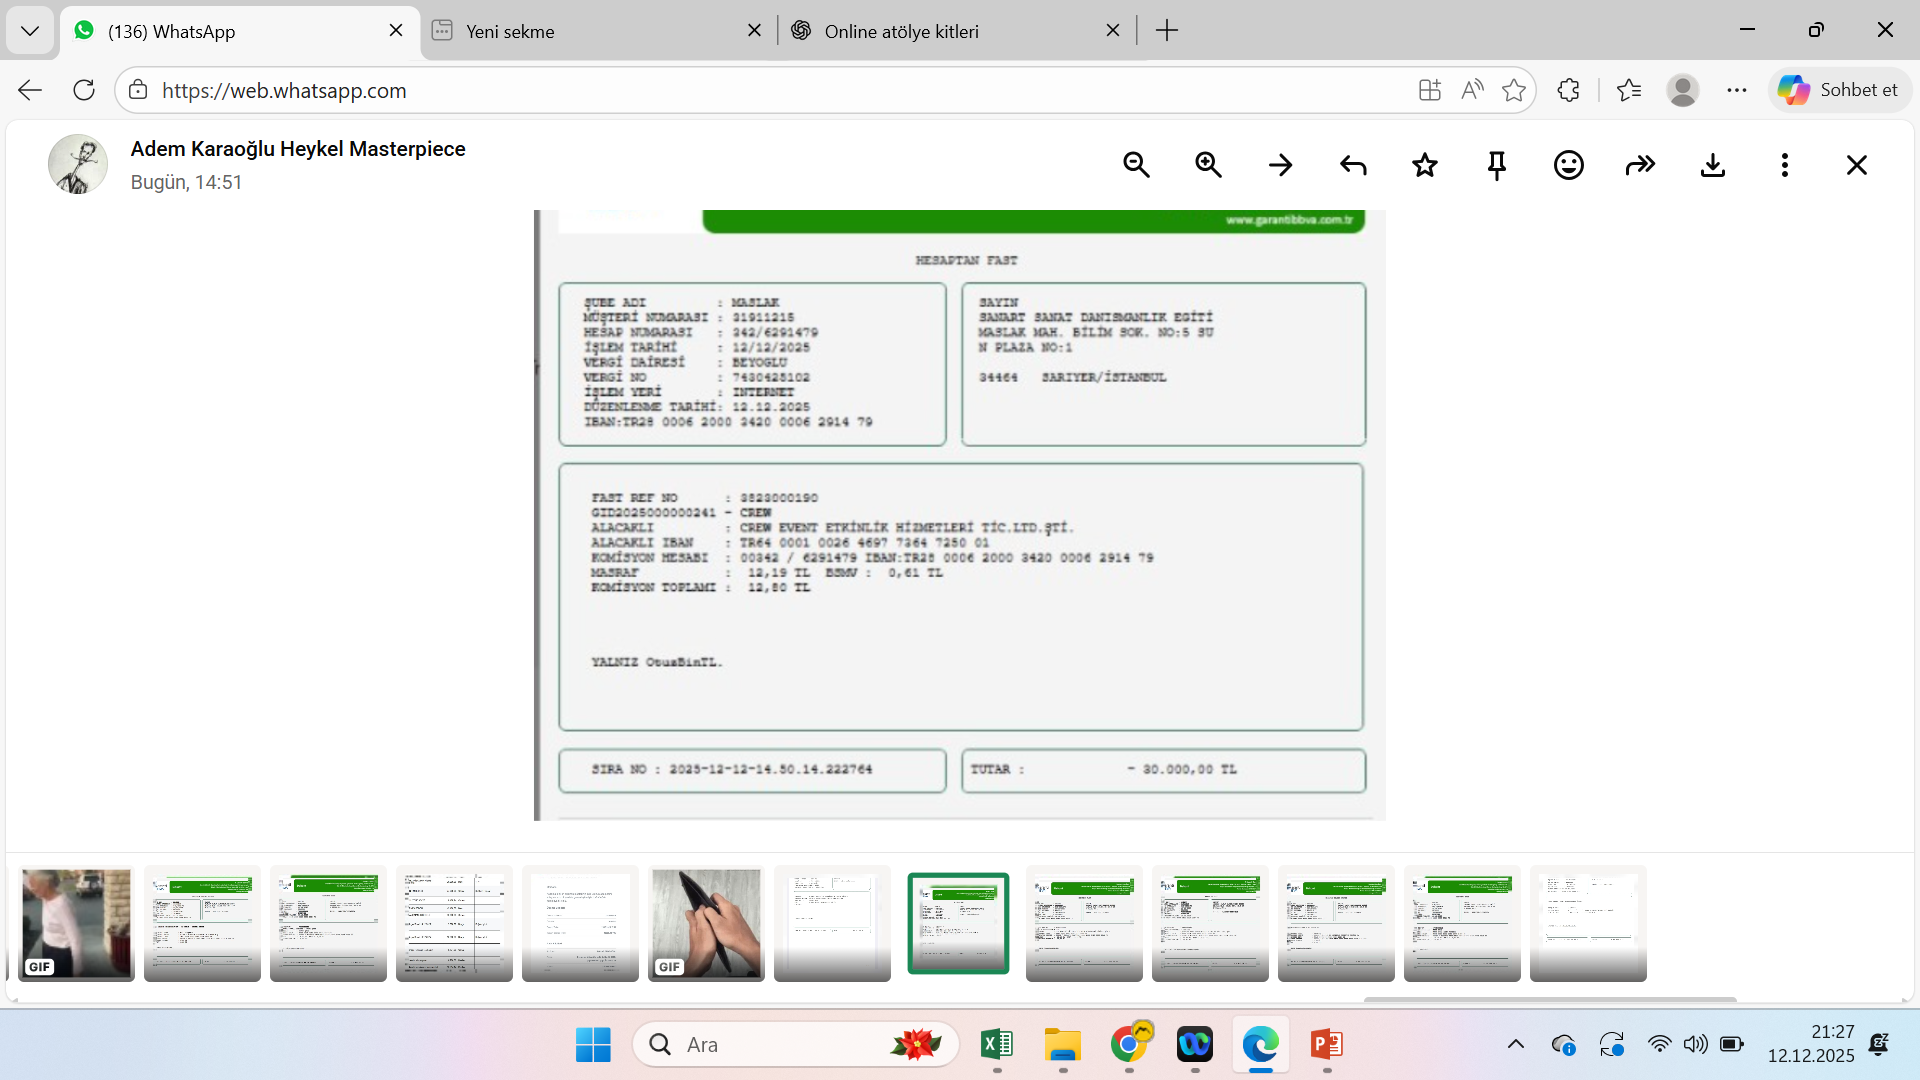The image size is (1920, 1080).
Task: Click the horizontal thumbnail strip scrollbar
Action: pos(1550,999)
